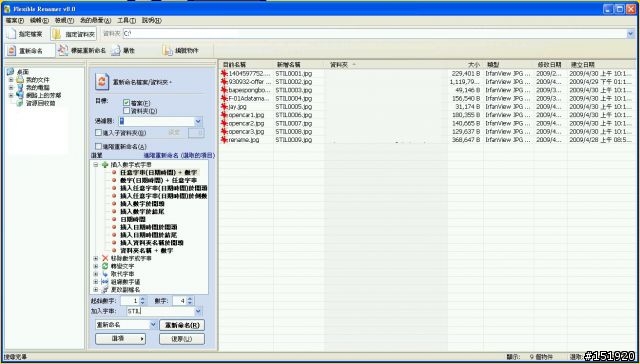Expand the 轉變文字 preset group
The image size is (640, 364).
pyautogui.click(x=96, y=266)
